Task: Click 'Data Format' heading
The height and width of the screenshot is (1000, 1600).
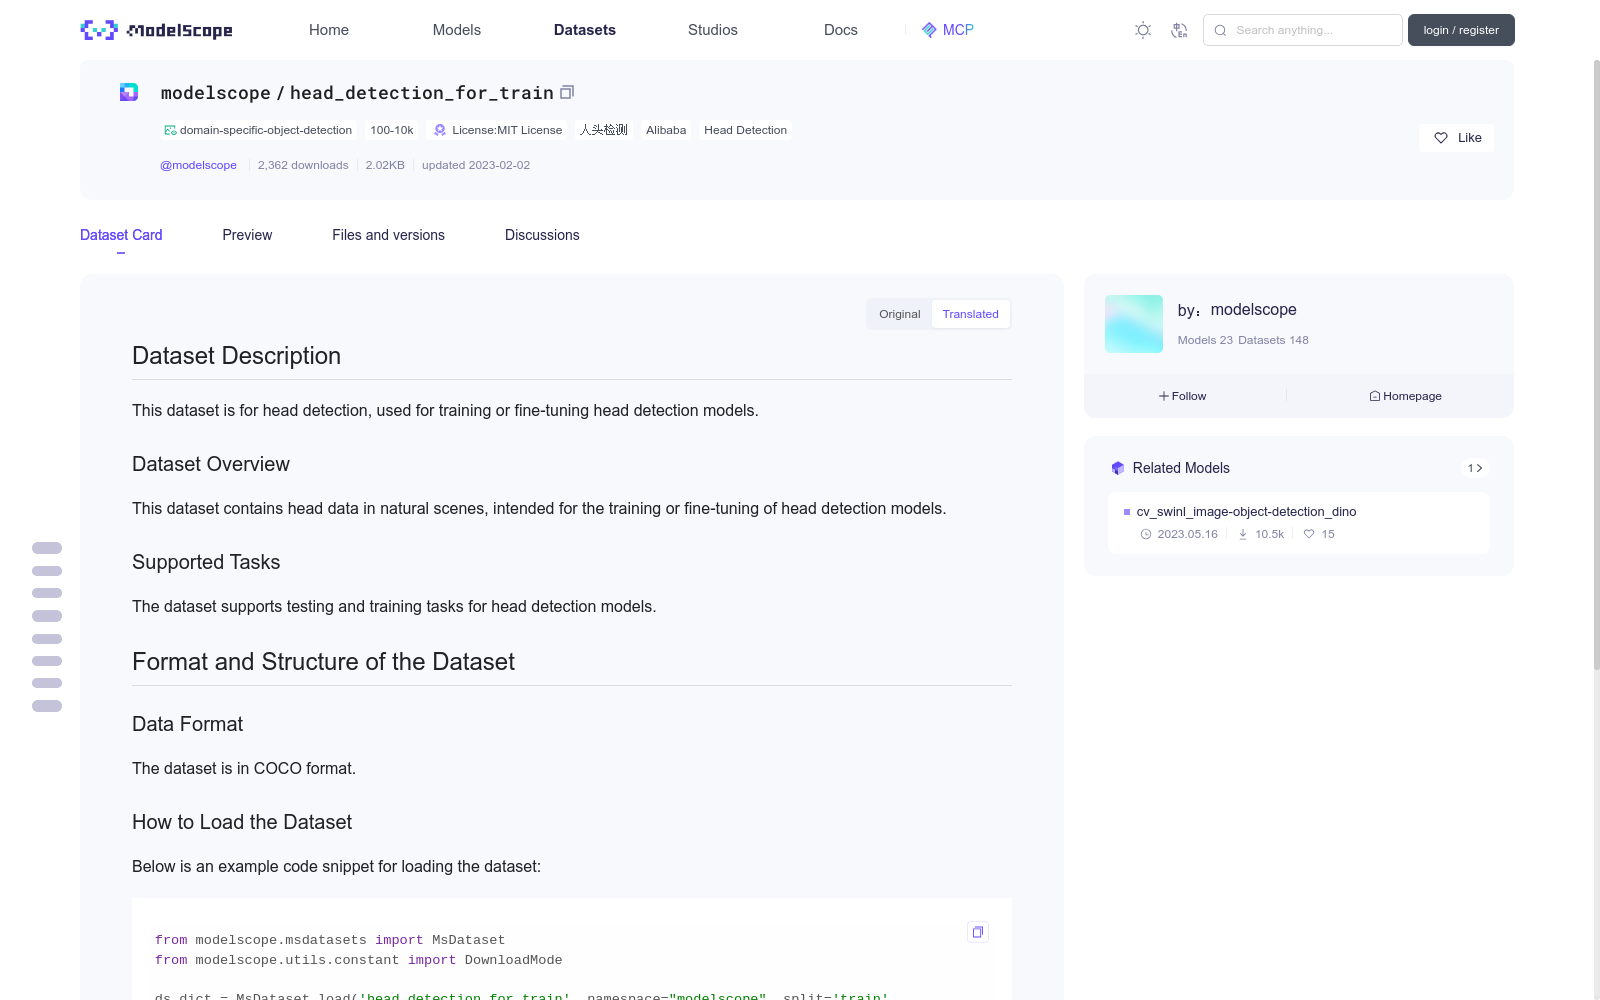Action: click(x=188, y=724)
